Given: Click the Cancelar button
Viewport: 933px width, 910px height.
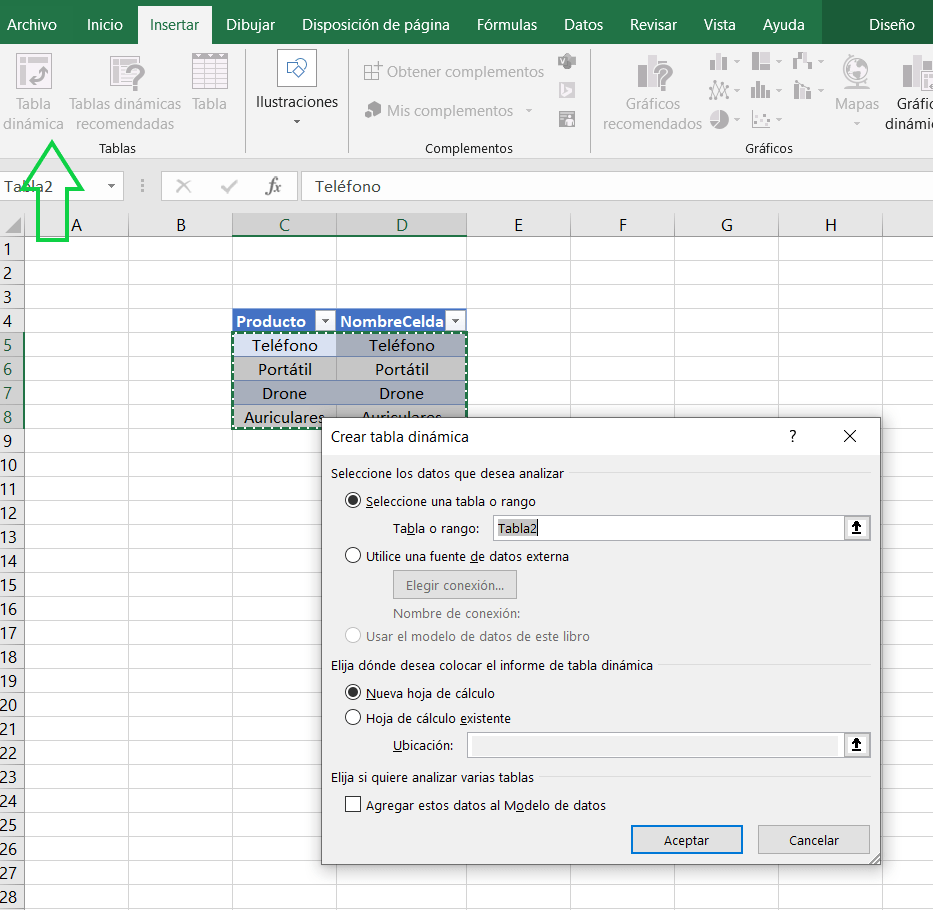Looking at the screenshot, I should click(813, 840).
